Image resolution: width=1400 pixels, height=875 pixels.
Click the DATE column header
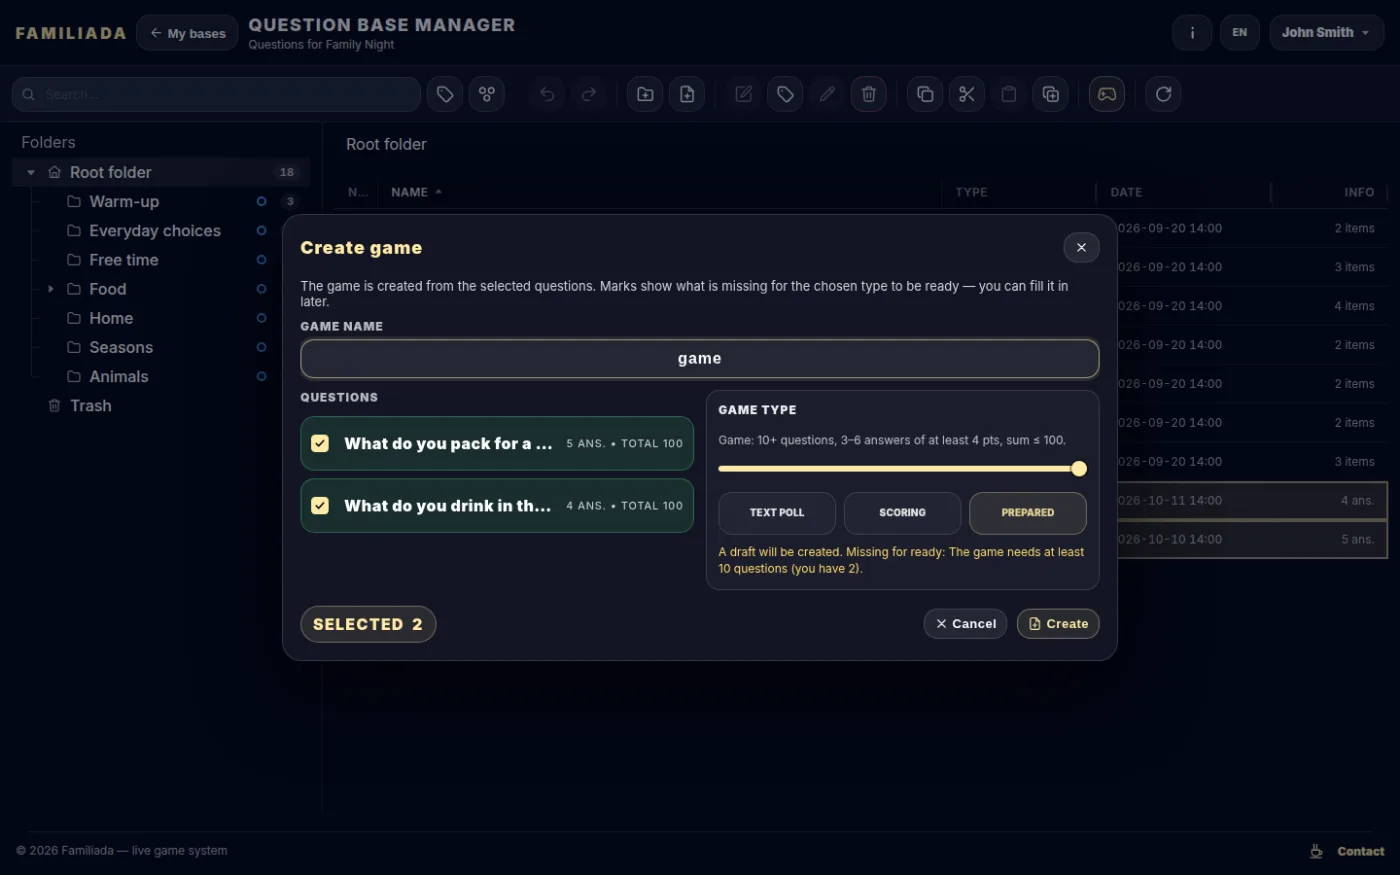tap(1126, 192)
